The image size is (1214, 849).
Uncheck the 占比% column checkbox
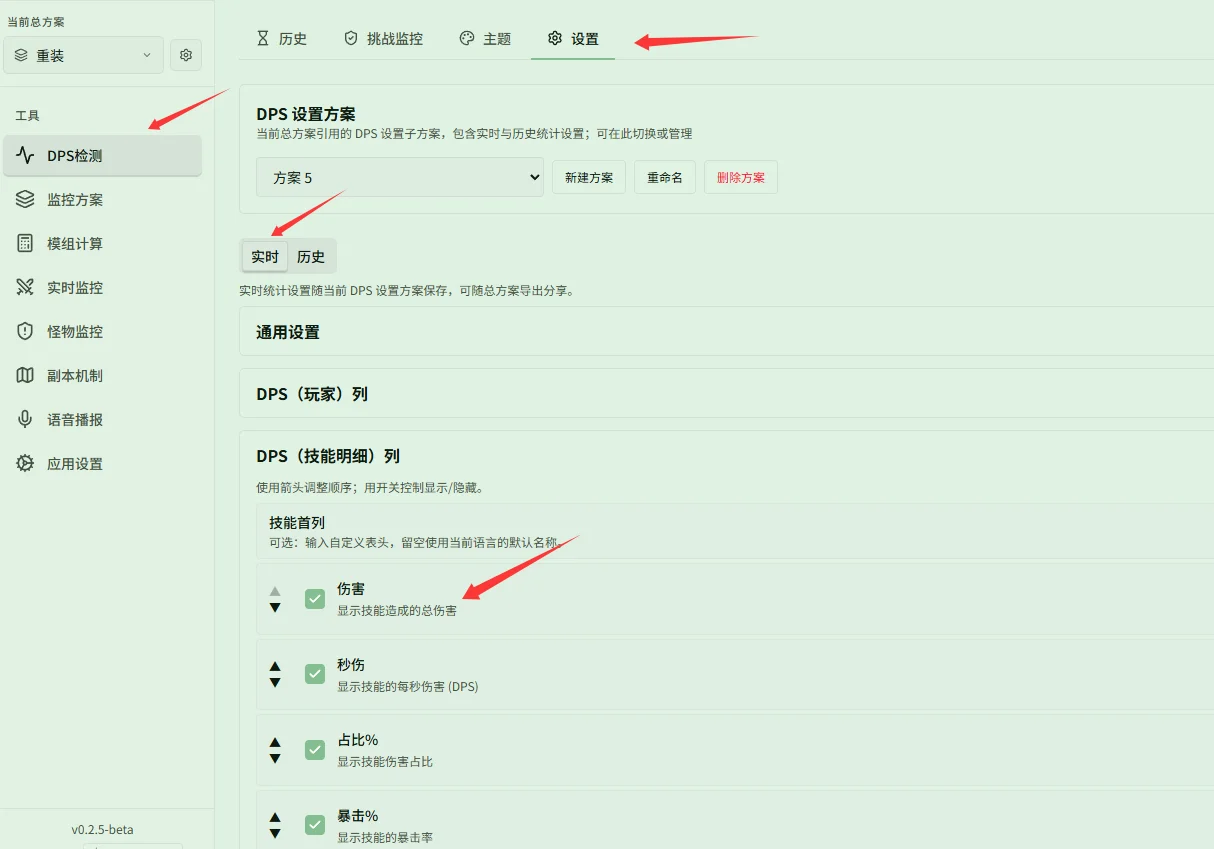coord(315,750)
